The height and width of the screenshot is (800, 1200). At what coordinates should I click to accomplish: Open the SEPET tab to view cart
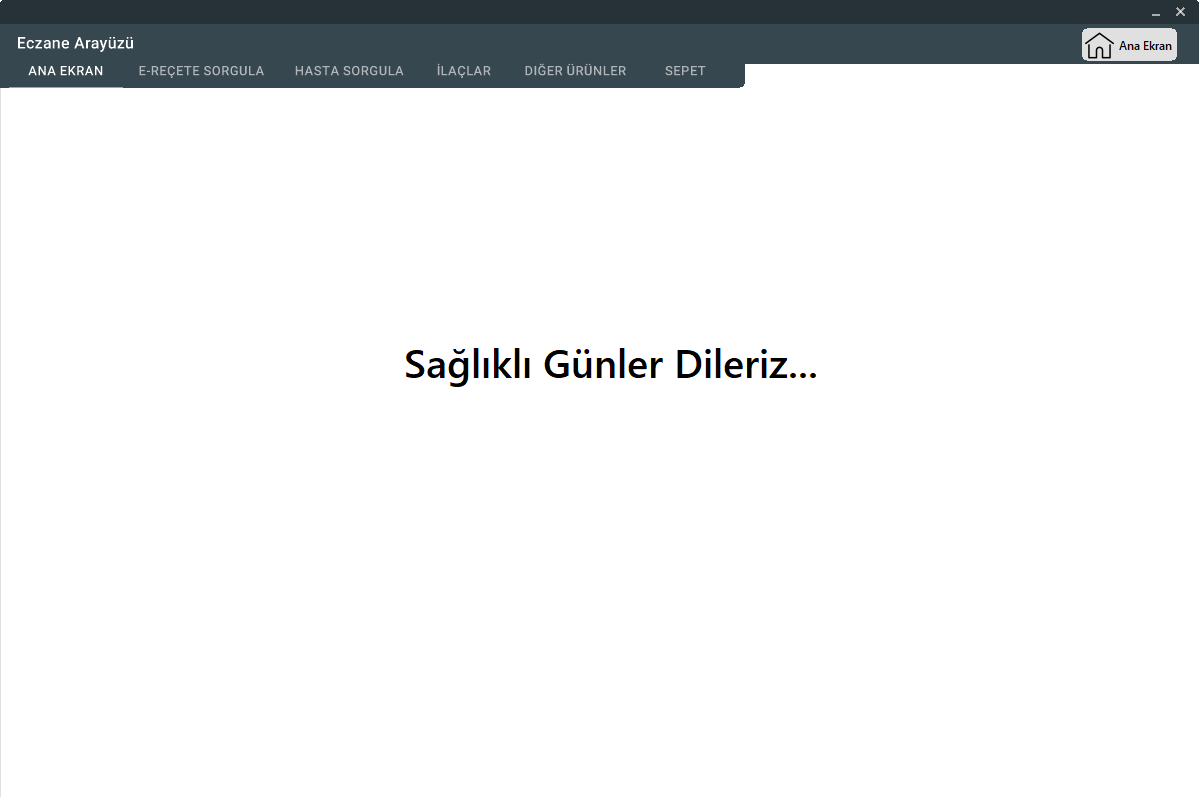(x=685, y=70)
